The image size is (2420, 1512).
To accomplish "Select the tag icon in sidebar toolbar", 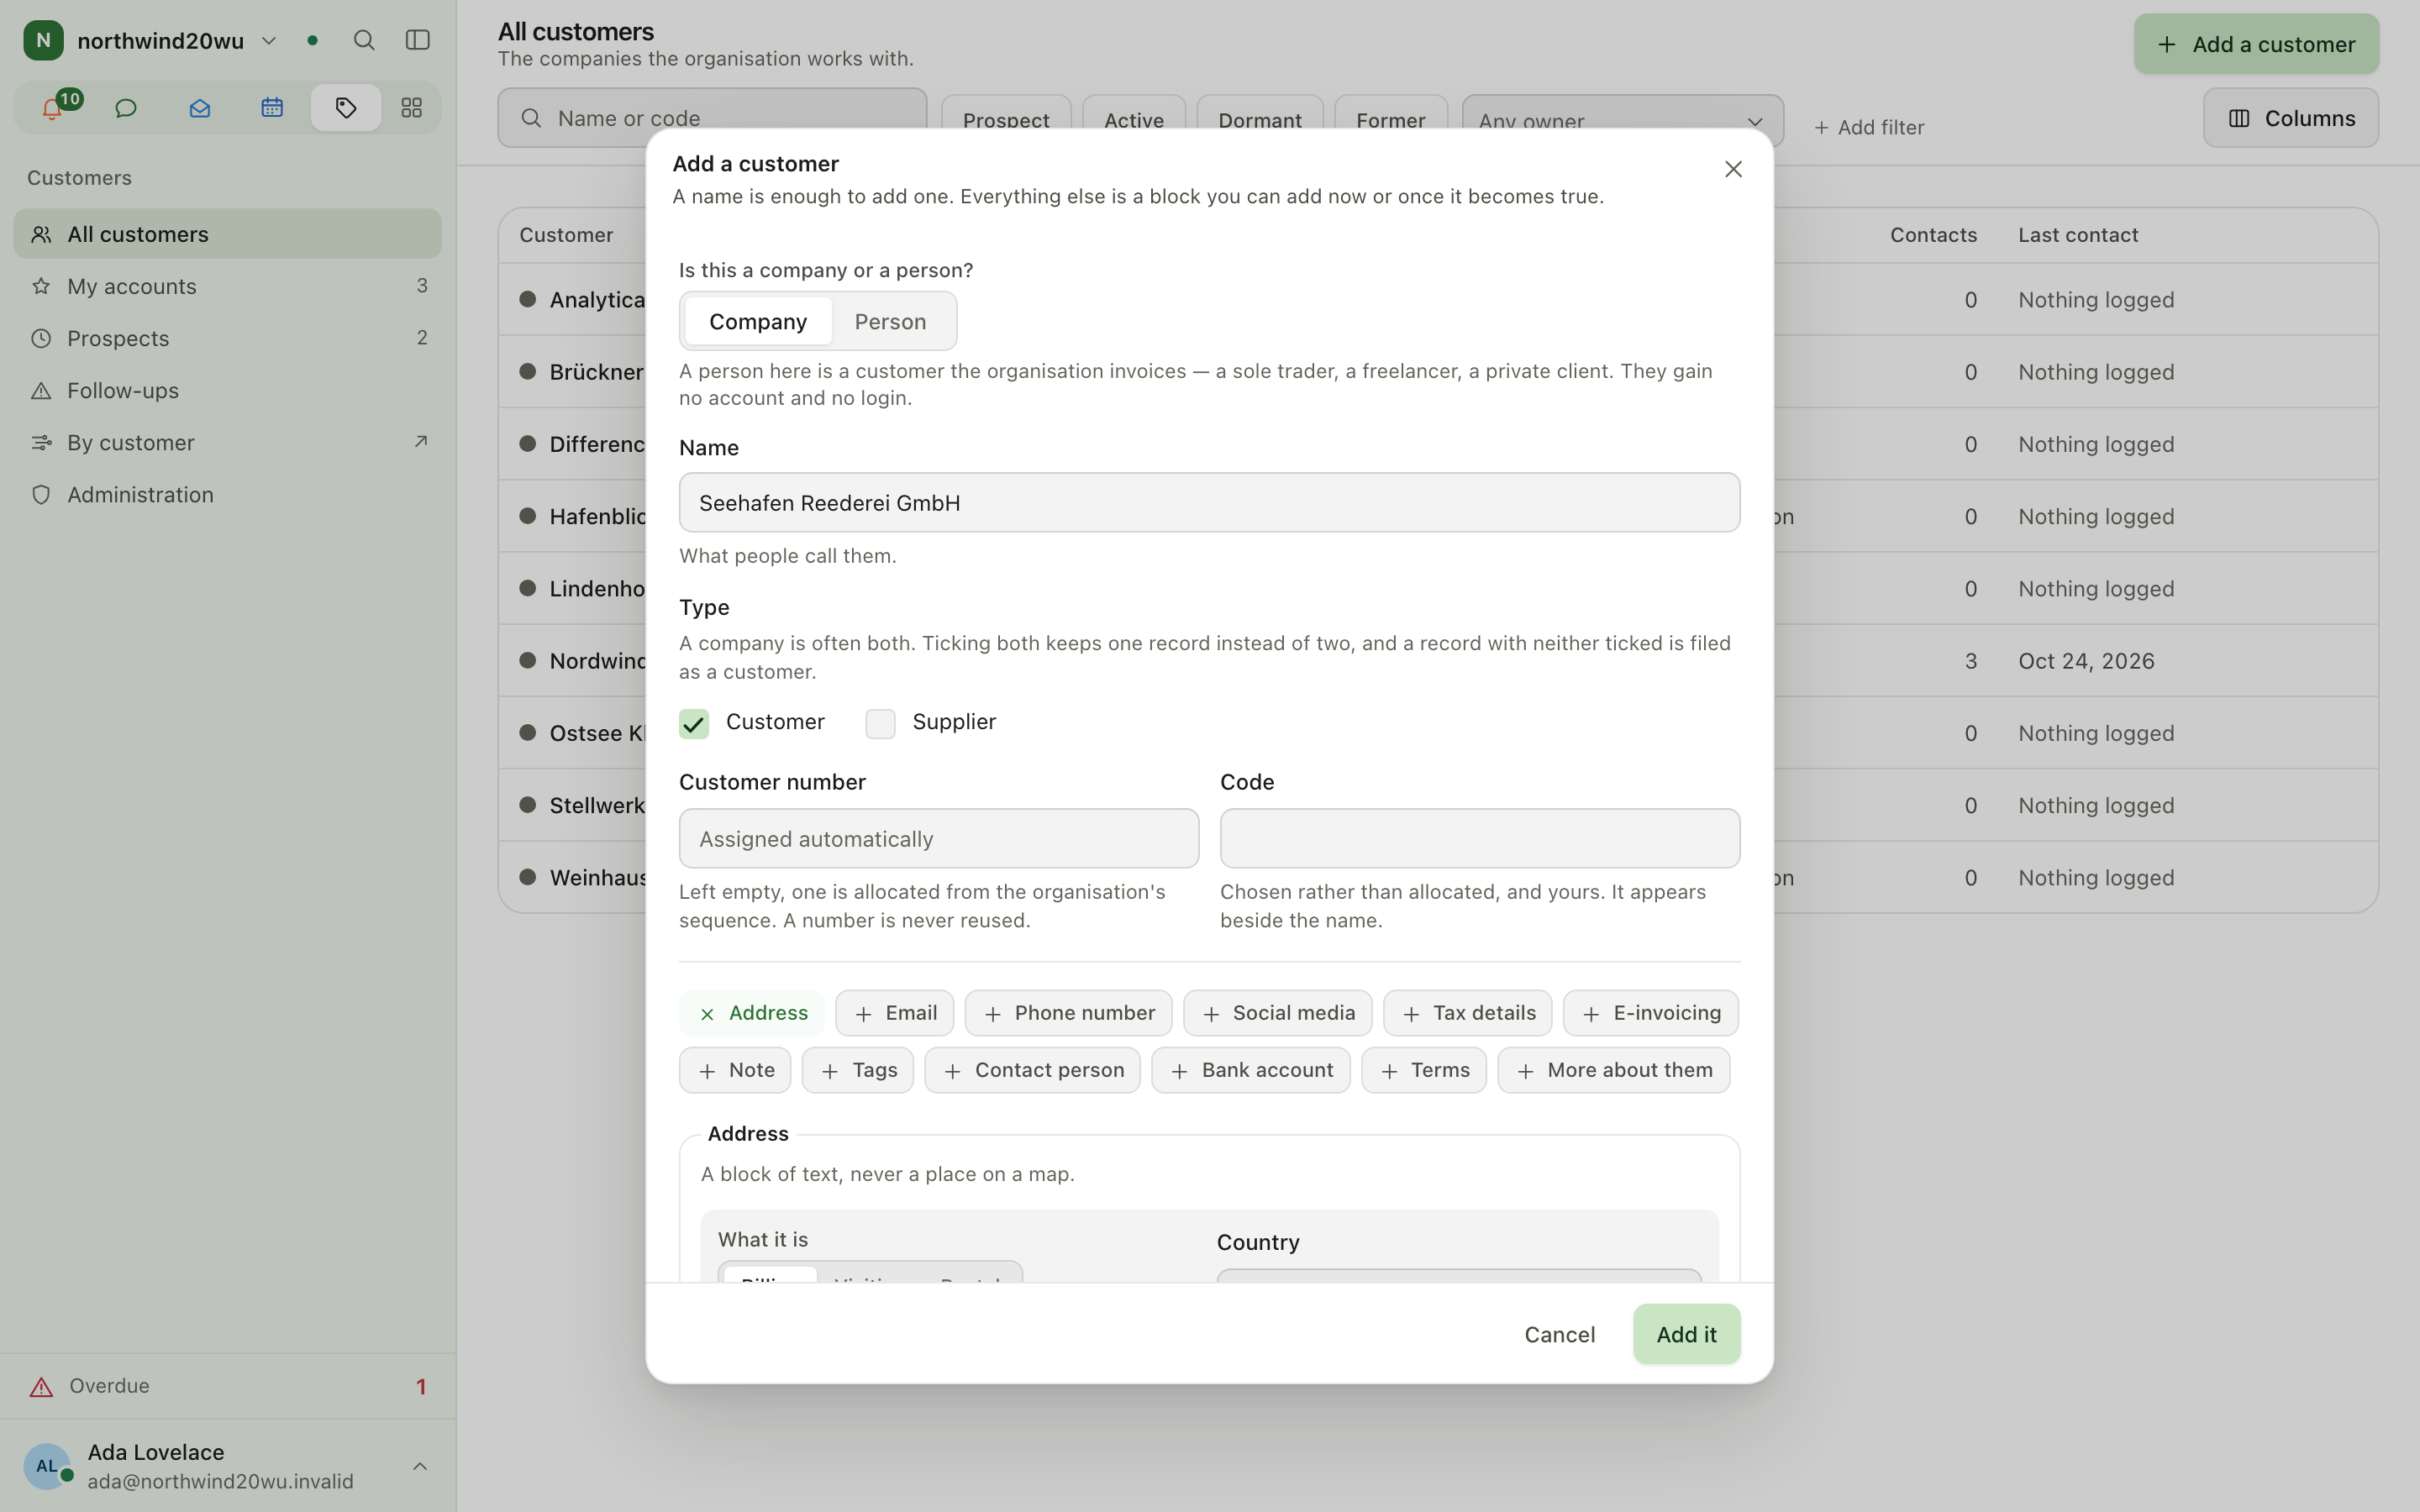I will pos(346,108).
